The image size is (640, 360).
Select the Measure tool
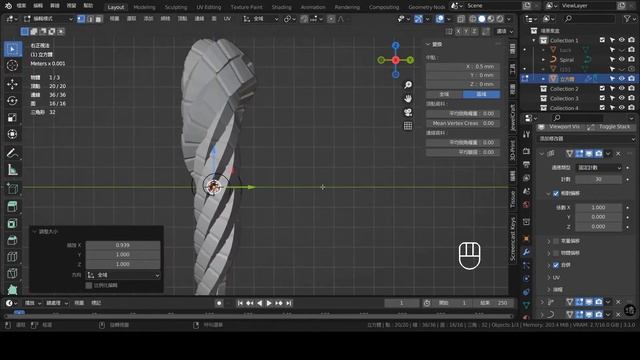click(x=12, y=170)
